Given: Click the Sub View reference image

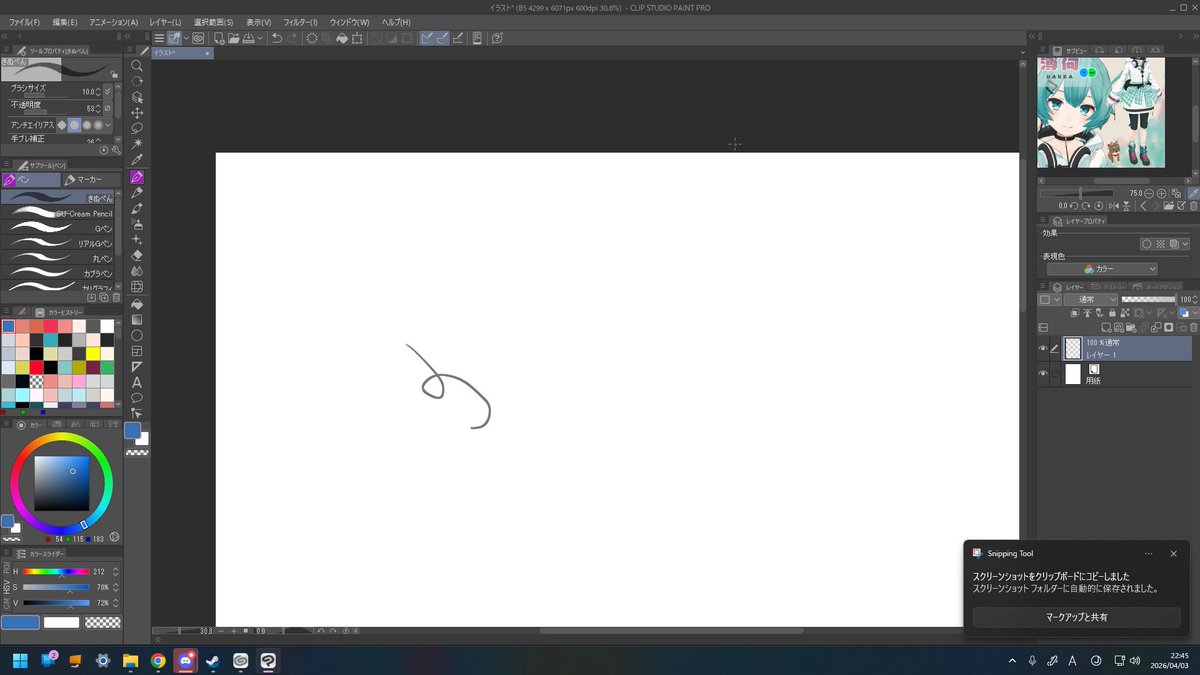Looking at the screenshot, I should point(1100,112).
